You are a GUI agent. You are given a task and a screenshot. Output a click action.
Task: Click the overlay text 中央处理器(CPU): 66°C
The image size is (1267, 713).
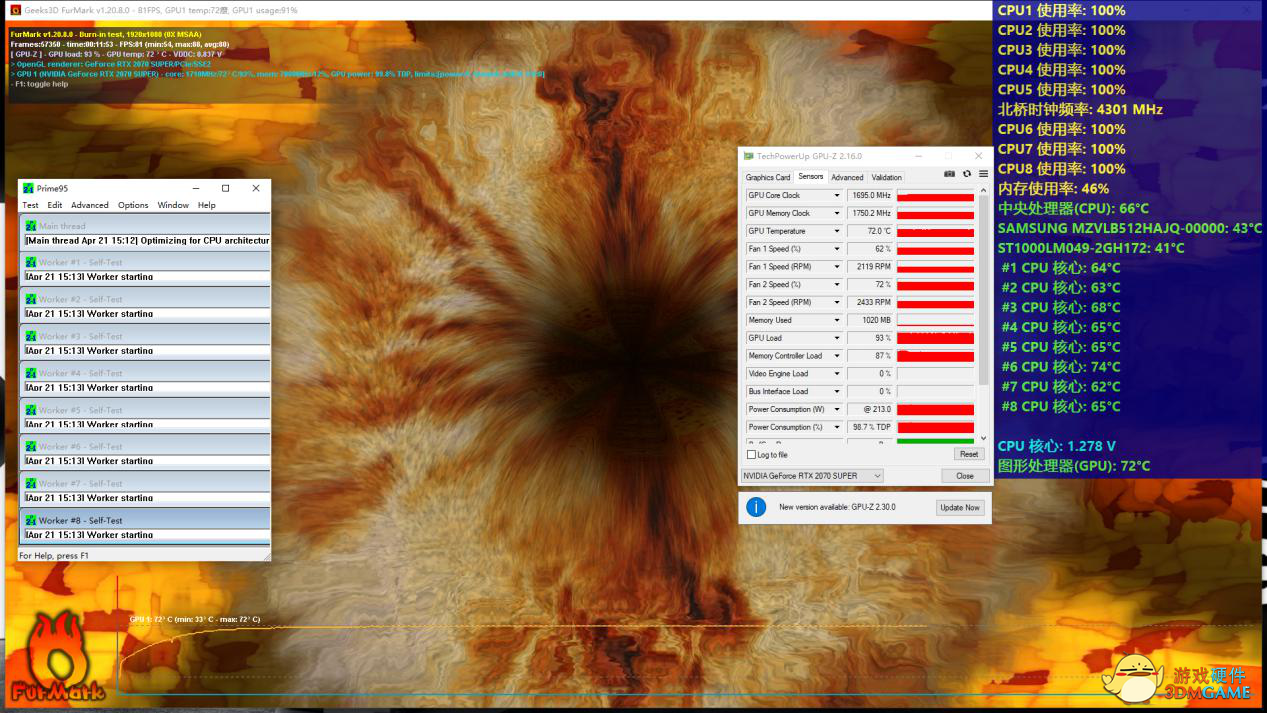coord(1073,208)
